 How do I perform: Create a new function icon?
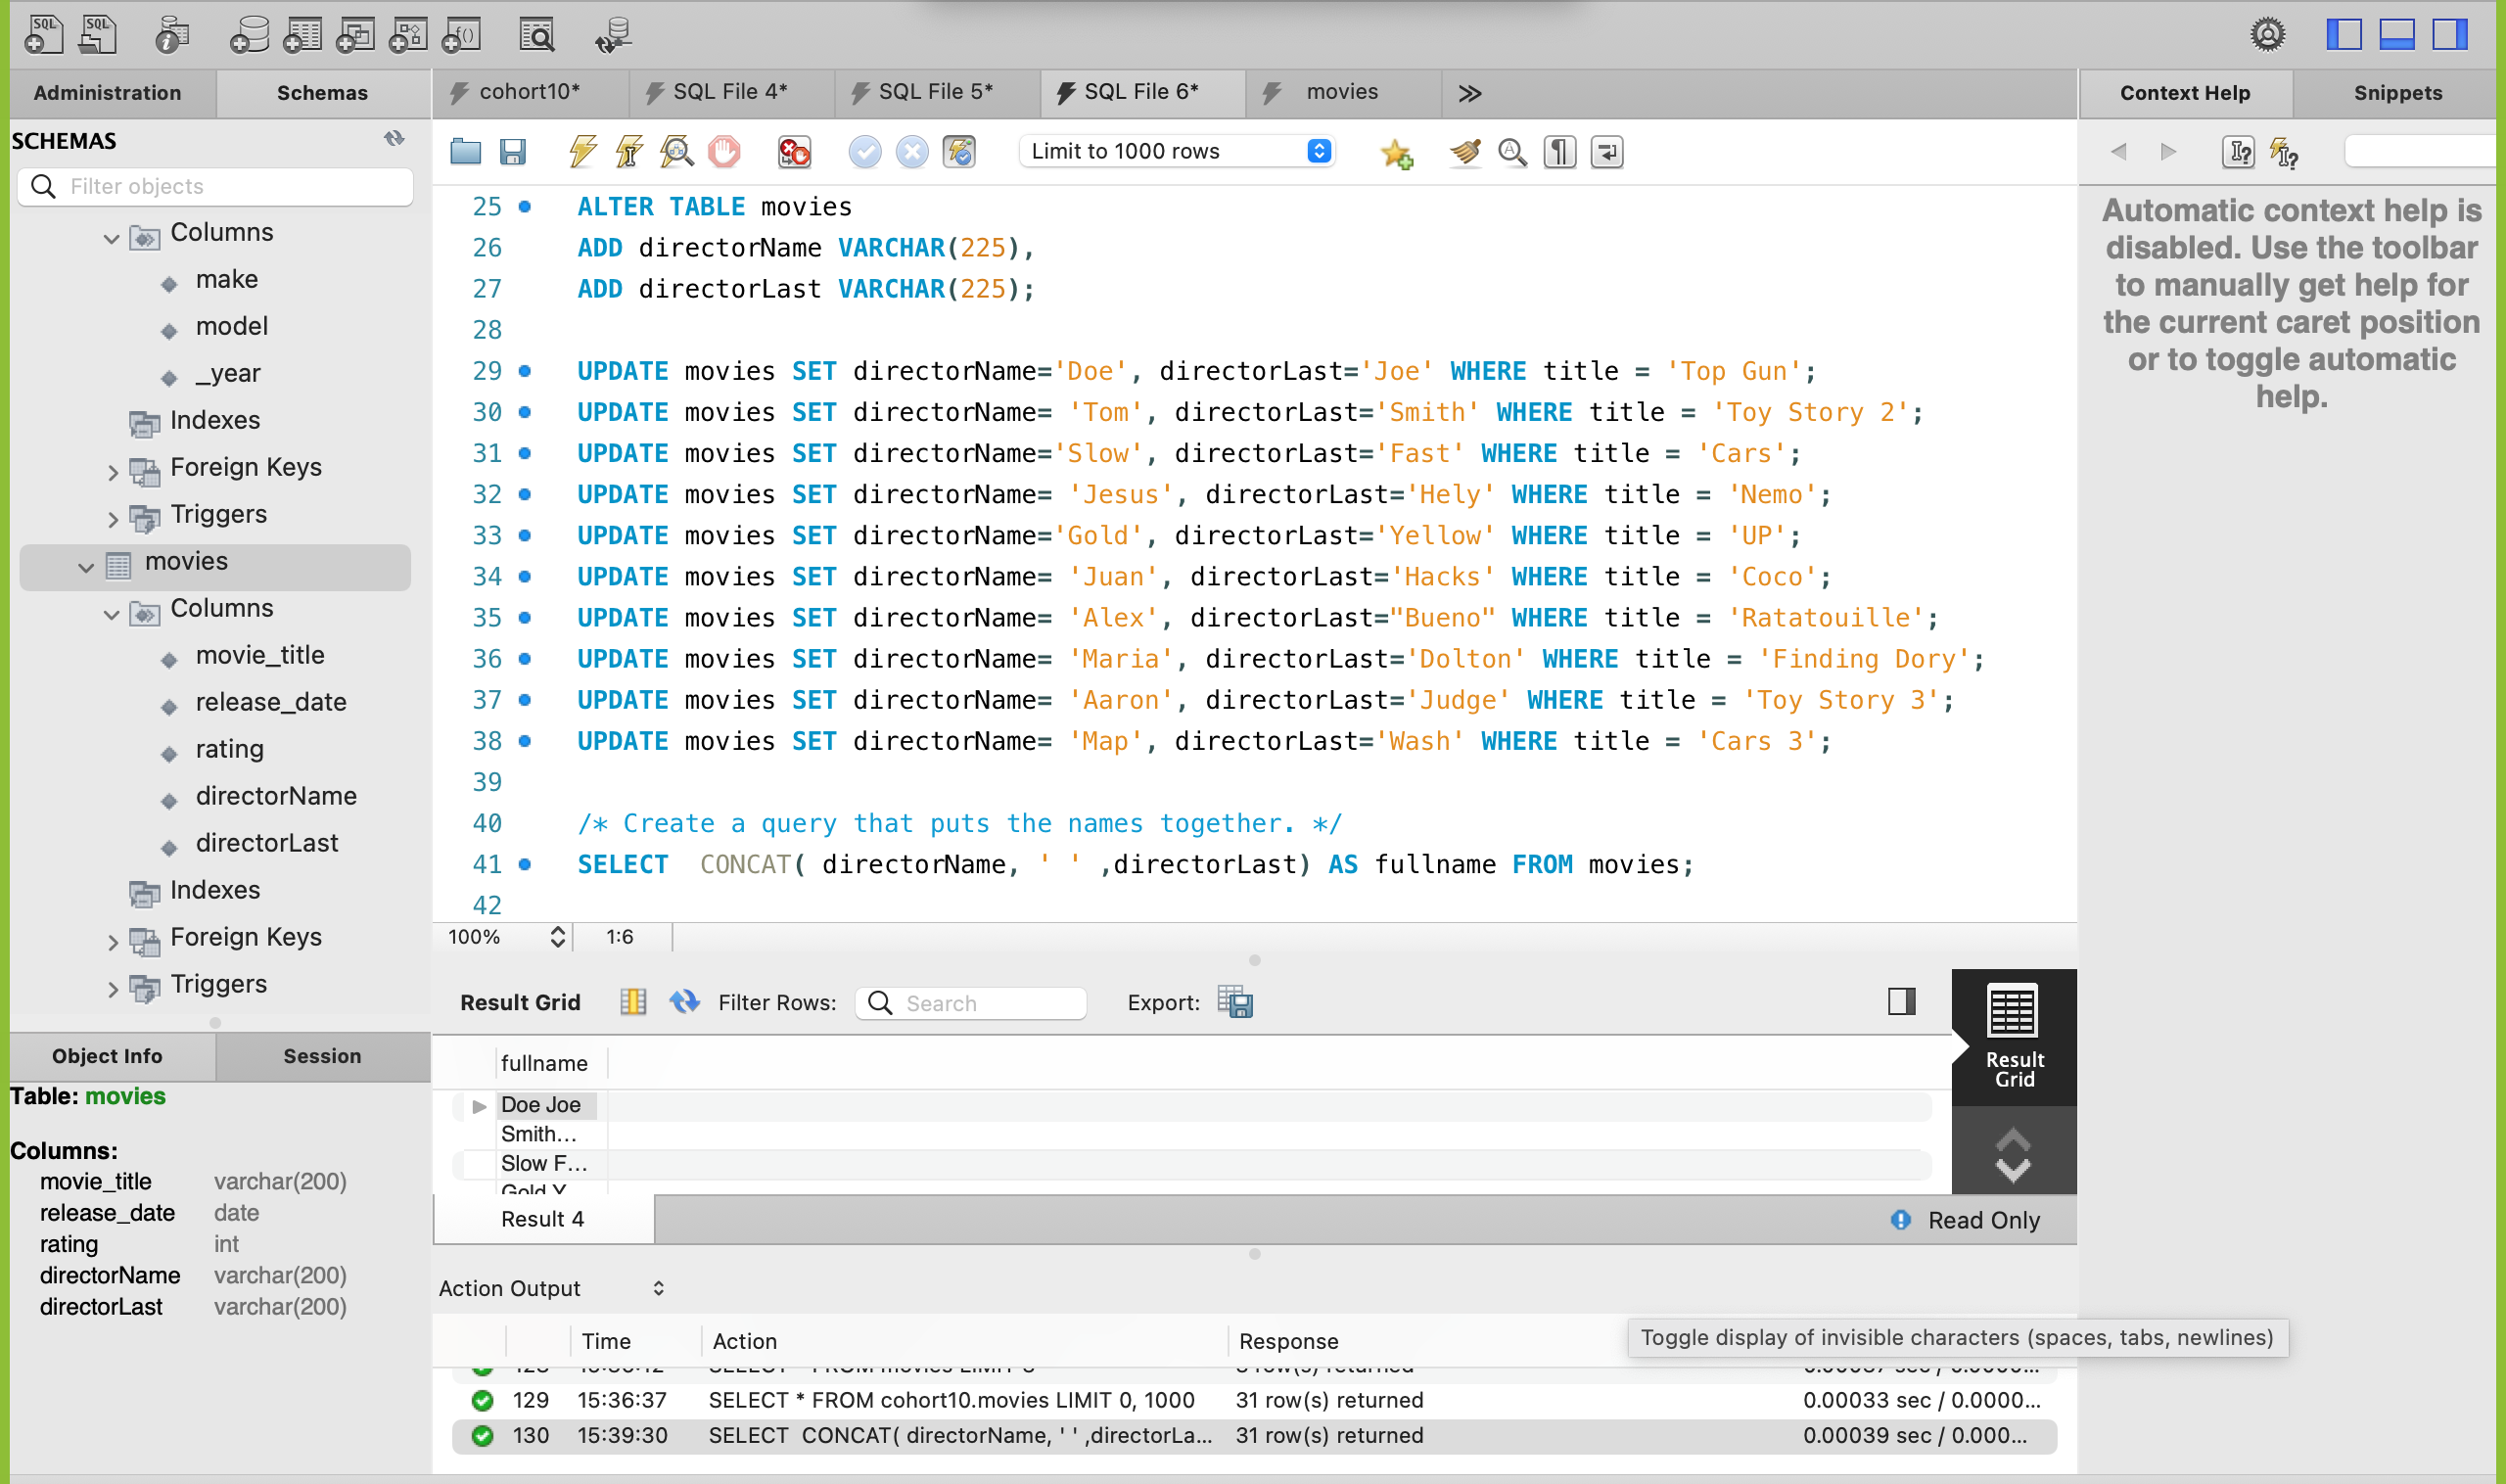(x=461, y=35)
